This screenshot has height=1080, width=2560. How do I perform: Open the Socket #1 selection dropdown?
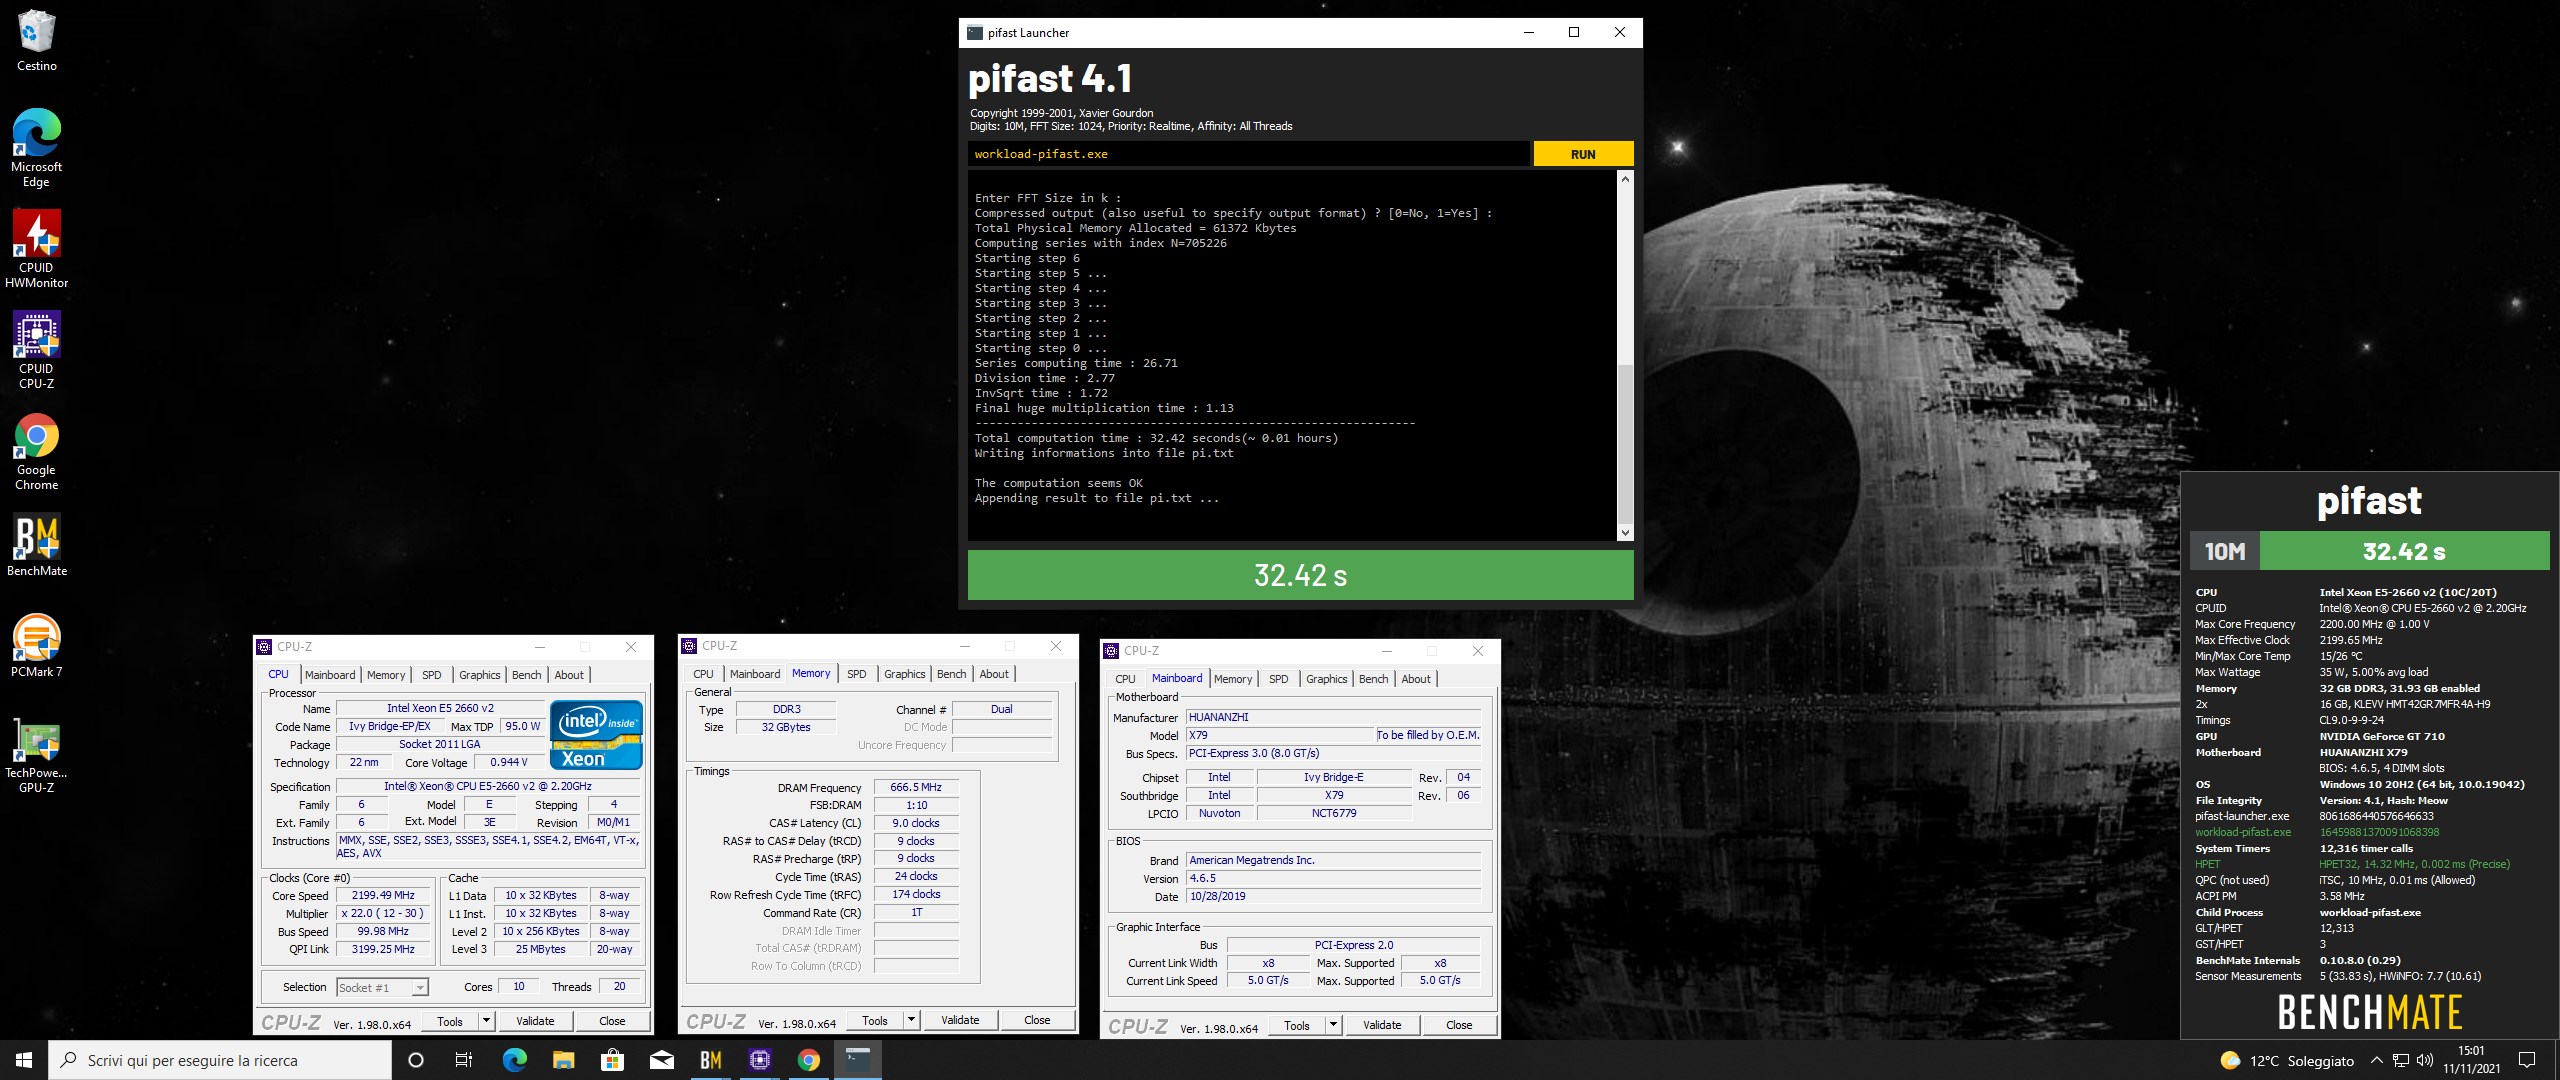tap(382, 987)
